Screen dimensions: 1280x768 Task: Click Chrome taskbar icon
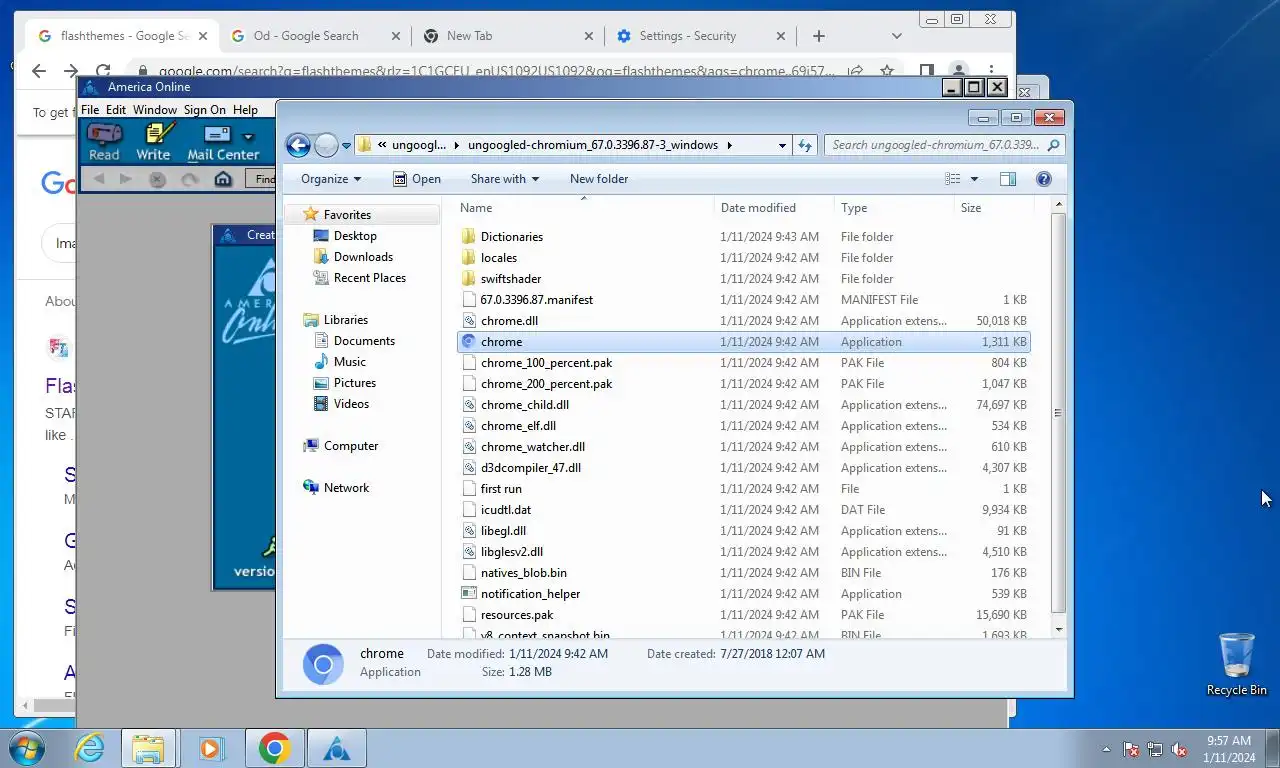(274, 748)
